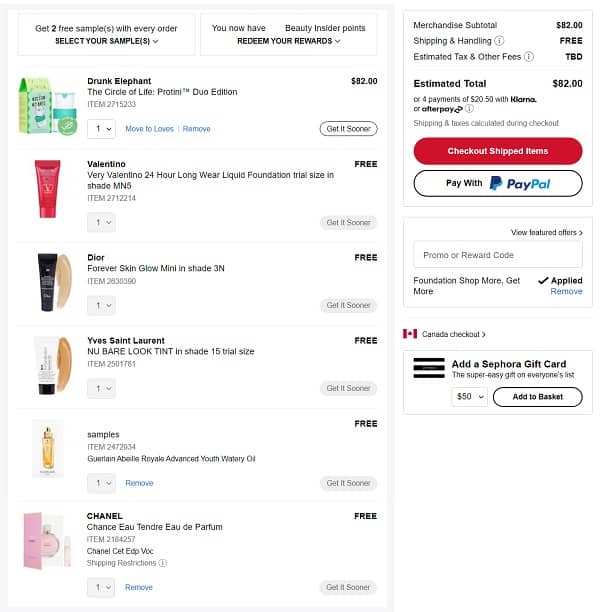The width and height of the screenshot is (600, 612).
Task: Click Checkout Shipped Items button
Action: [x=497, y=151]
